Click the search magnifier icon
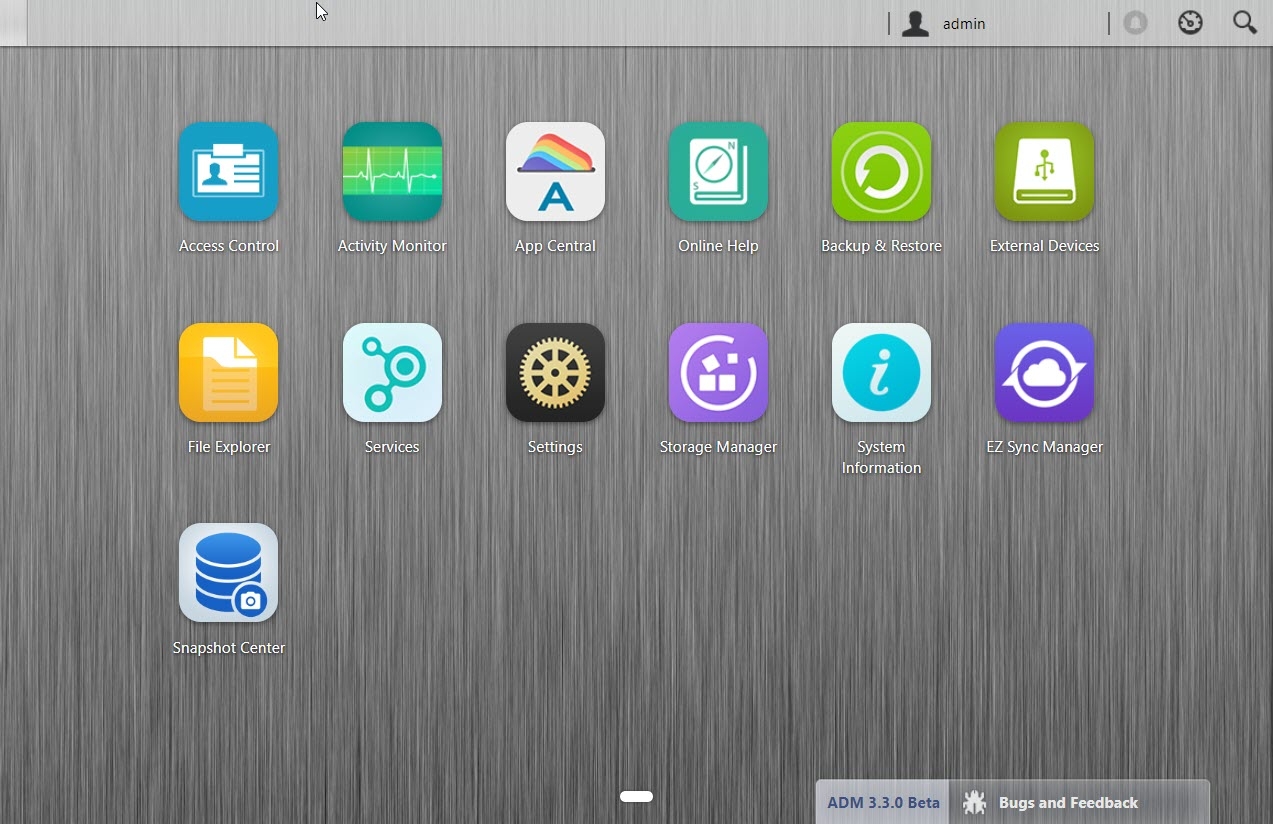Image resolution: width=1273 pixels, height=824 pixels. coord(1245,22)
